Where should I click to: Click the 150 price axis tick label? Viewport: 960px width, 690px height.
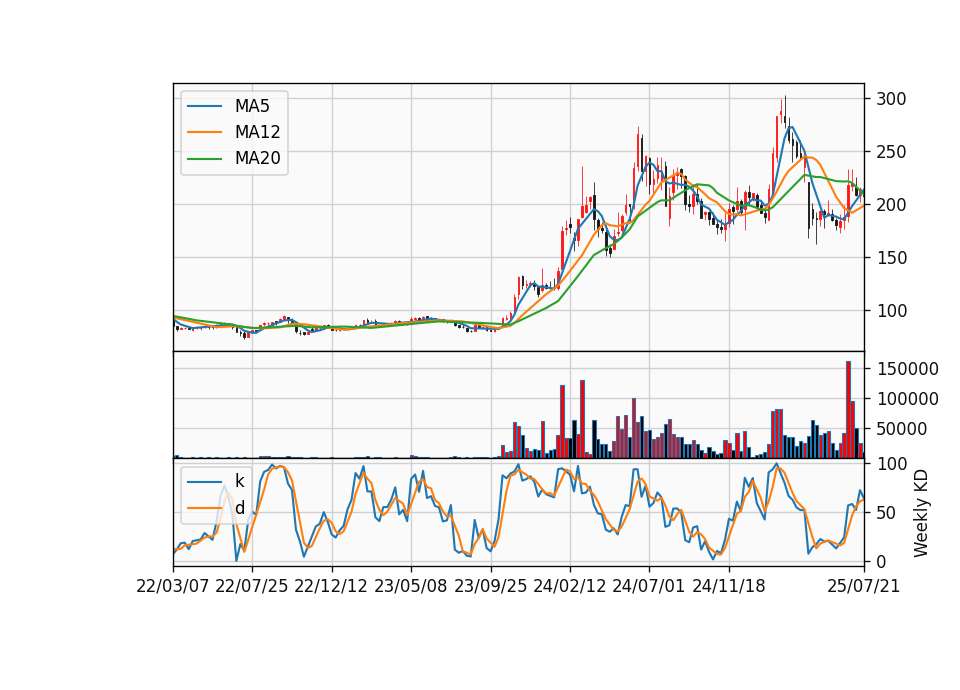[x=891, y=258]
